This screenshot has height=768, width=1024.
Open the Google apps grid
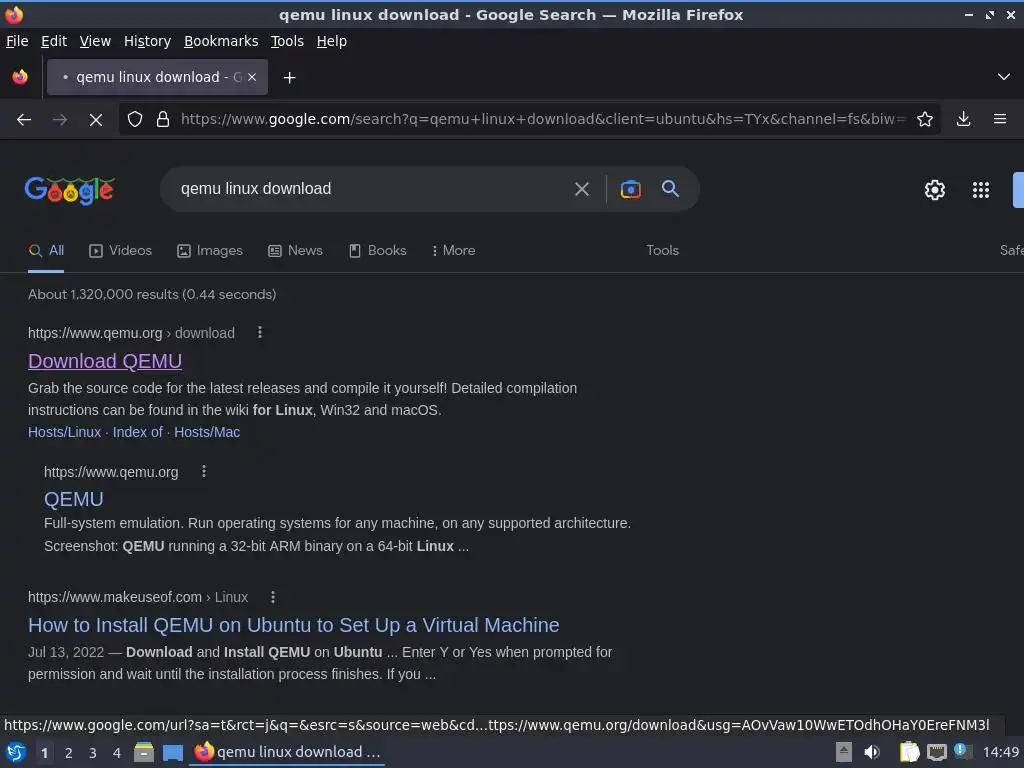(981, 190)
